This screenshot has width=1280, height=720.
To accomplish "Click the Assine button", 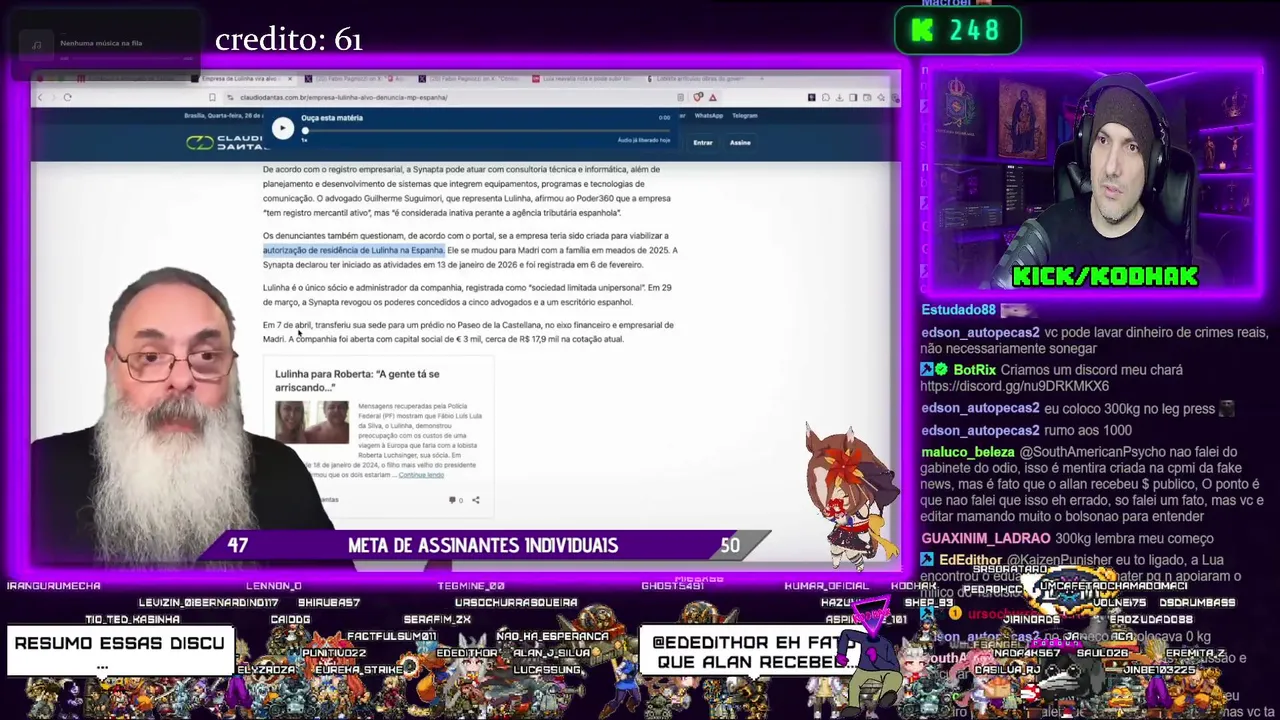I will [740, 142].
